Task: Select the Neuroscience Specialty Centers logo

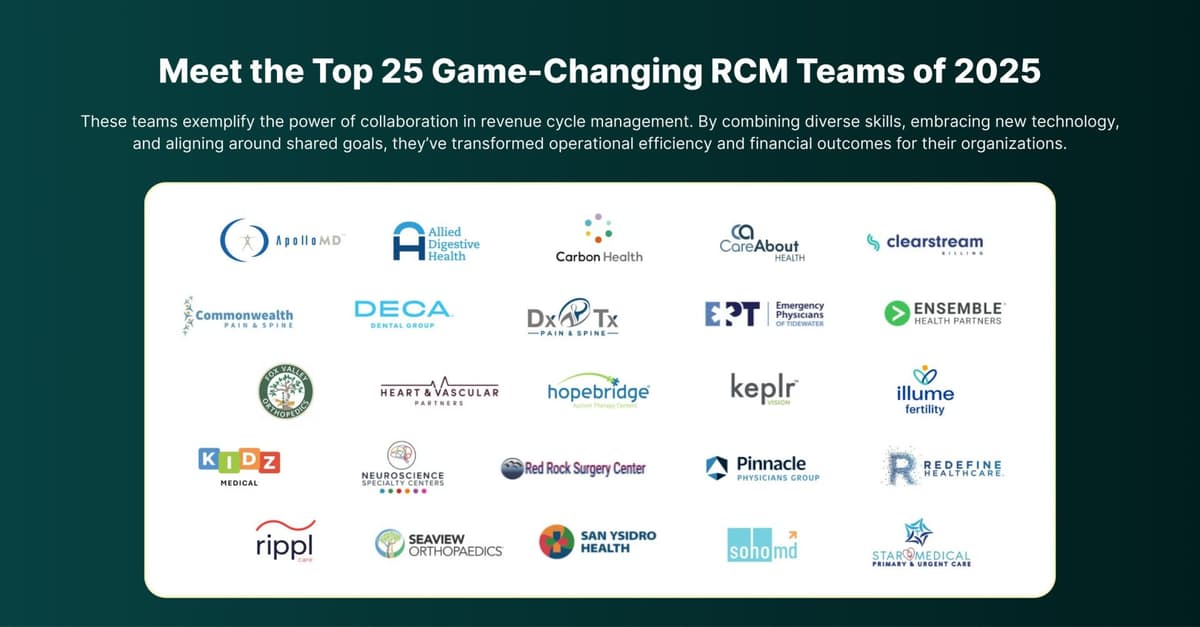Action: (402, 467)
